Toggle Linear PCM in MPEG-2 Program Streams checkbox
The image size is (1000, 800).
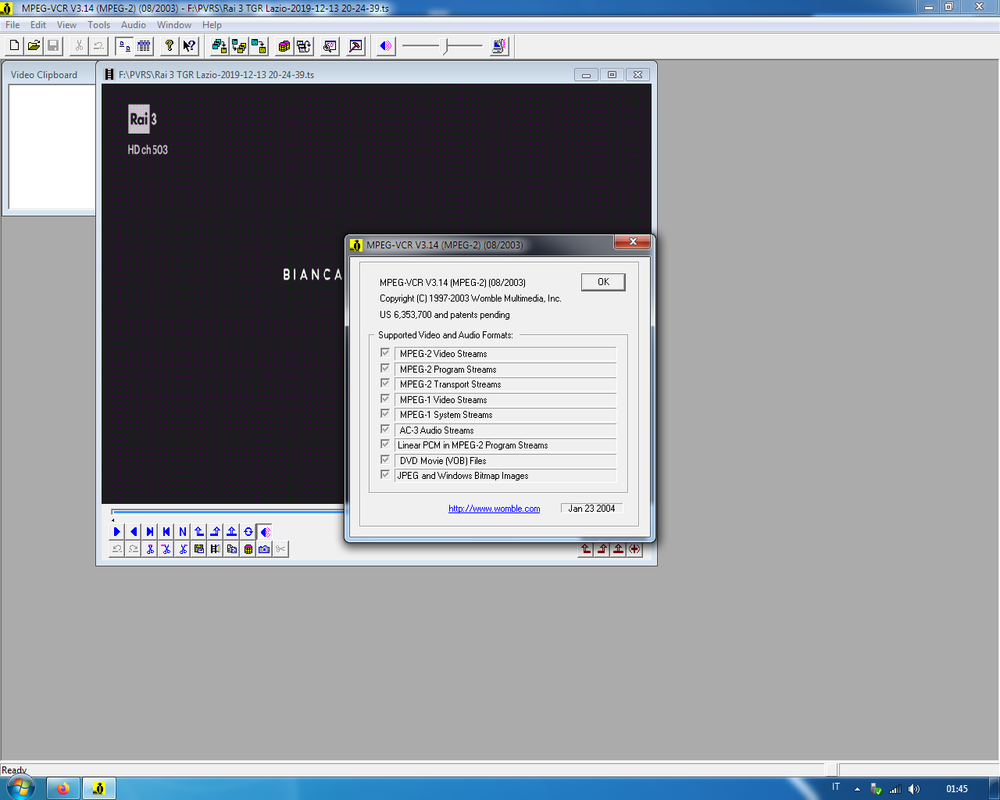coord(385,444)
